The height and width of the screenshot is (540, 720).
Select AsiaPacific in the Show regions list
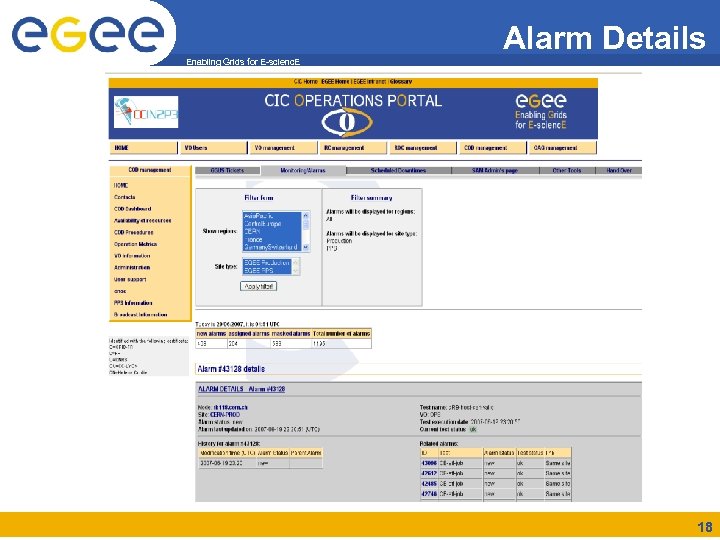272,216
